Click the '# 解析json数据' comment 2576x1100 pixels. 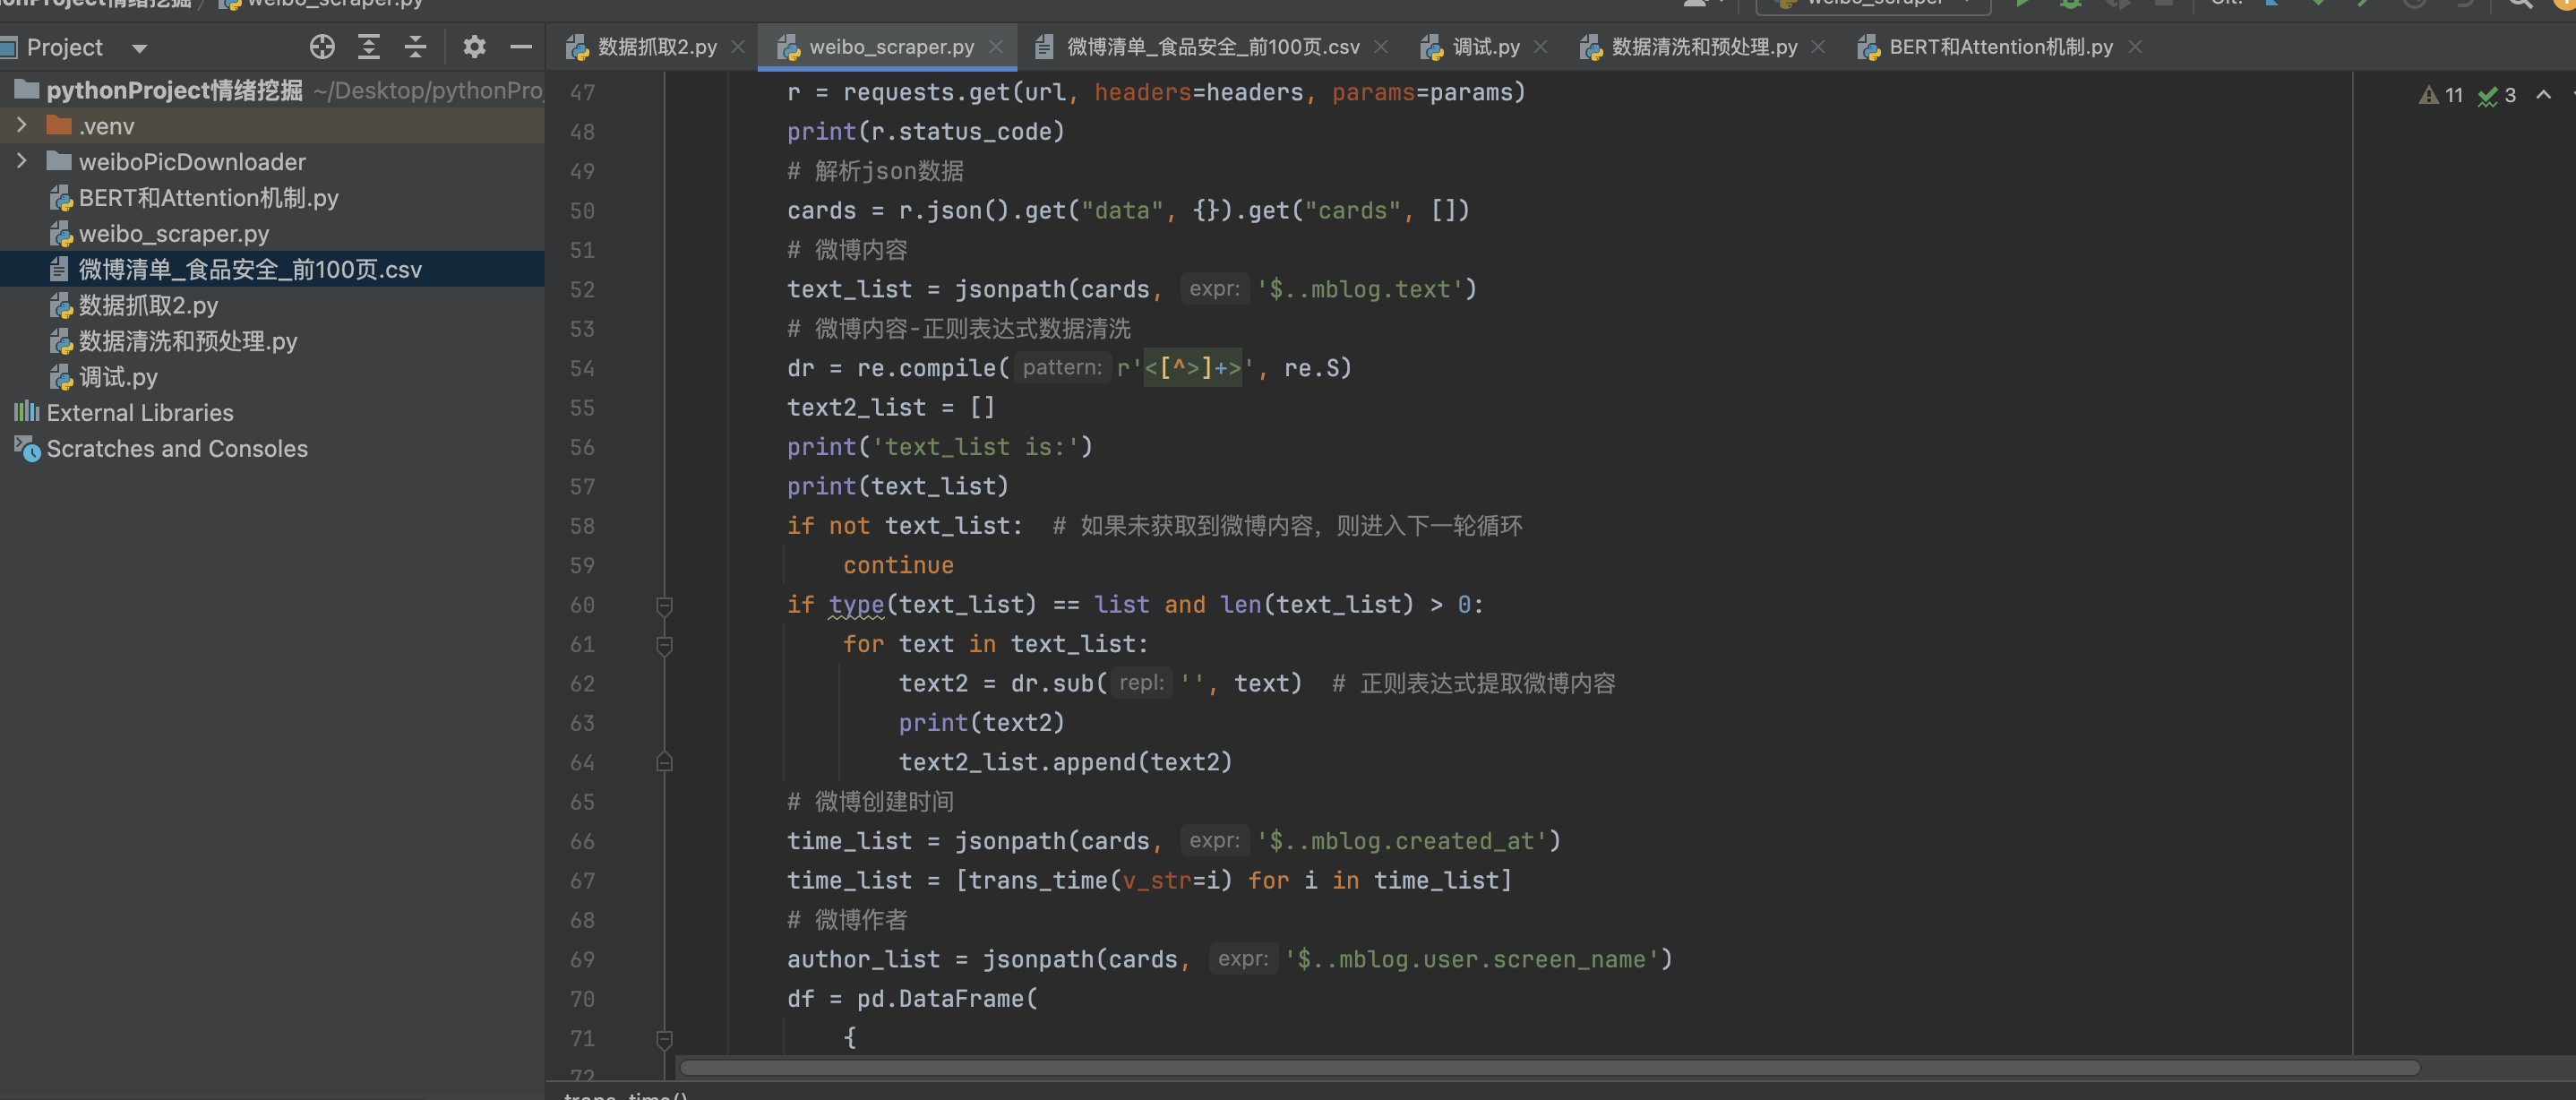tap(875, 171)
